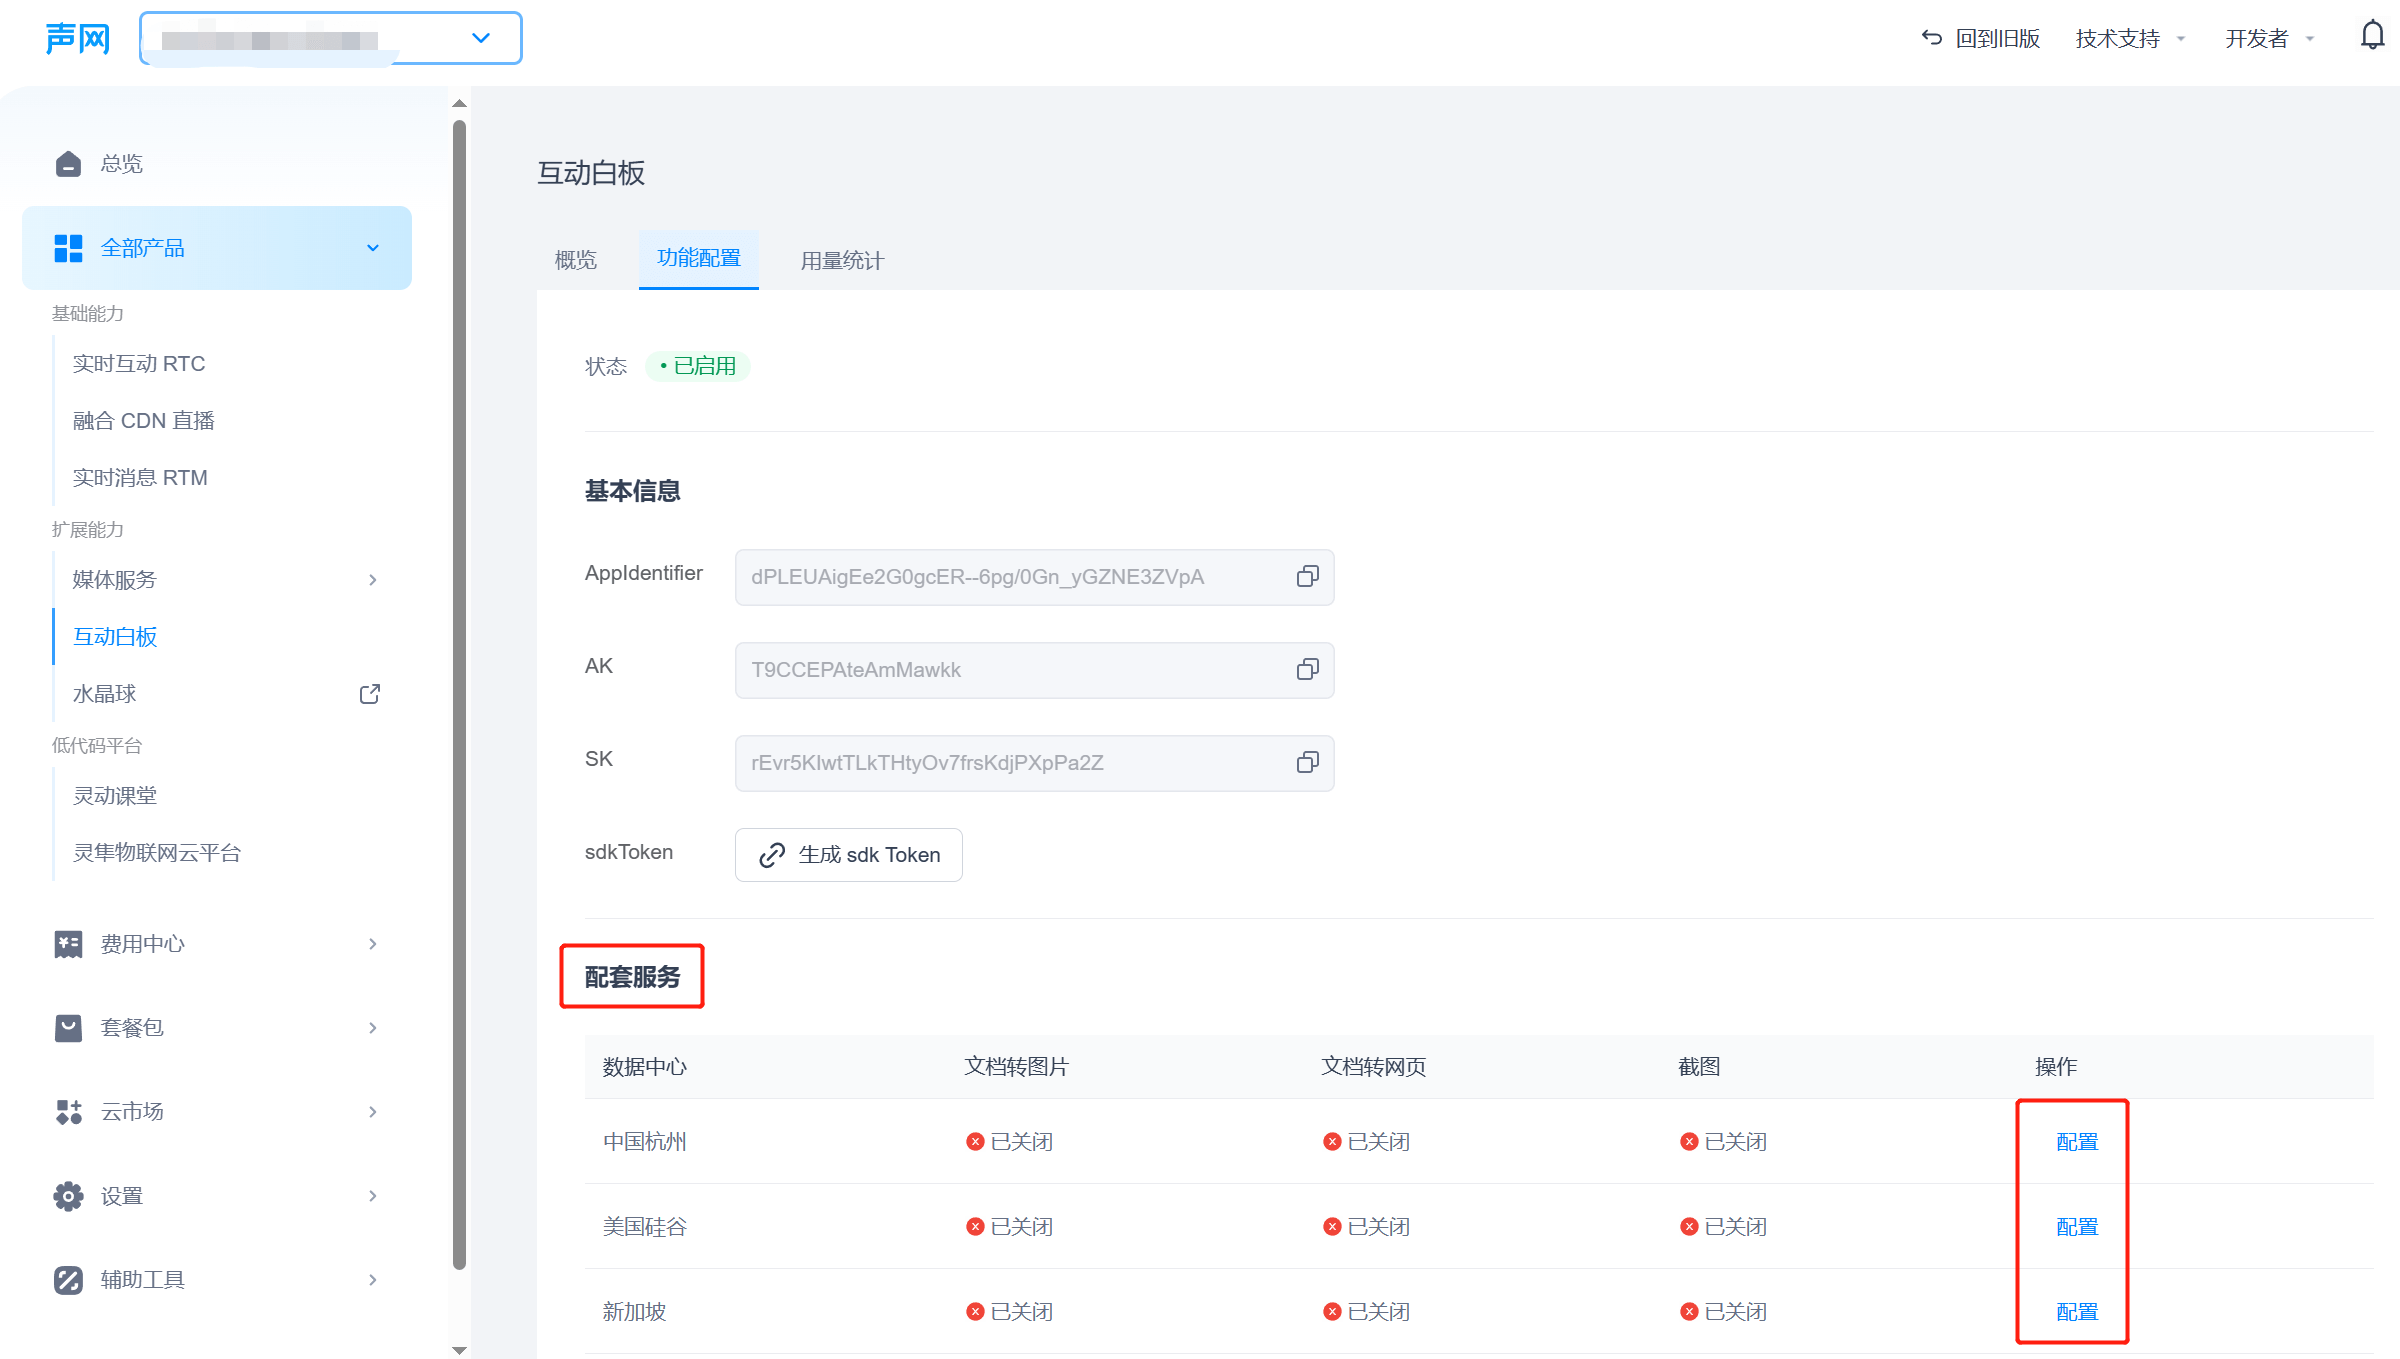Expand the 媒体服务 submenu chevron
This screenshot has width=2400, height=1359.
point(373,580)
